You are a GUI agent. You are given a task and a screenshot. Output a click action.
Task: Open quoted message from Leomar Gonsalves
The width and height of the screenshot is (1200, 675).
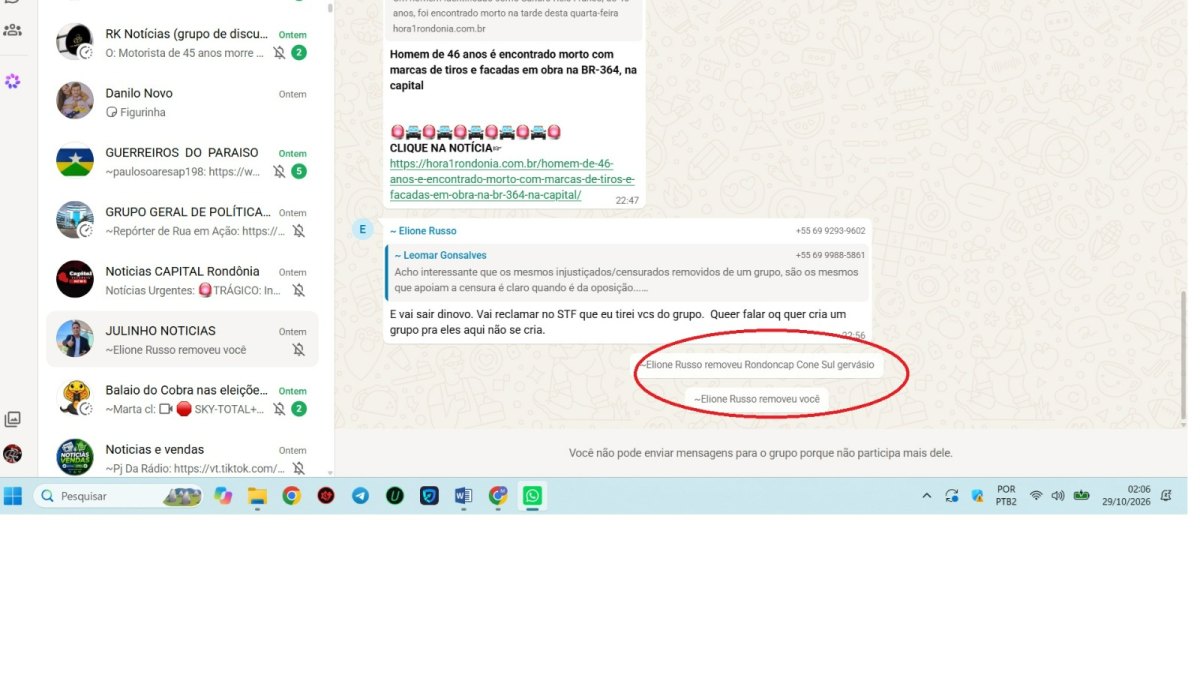tap(628, 271)
